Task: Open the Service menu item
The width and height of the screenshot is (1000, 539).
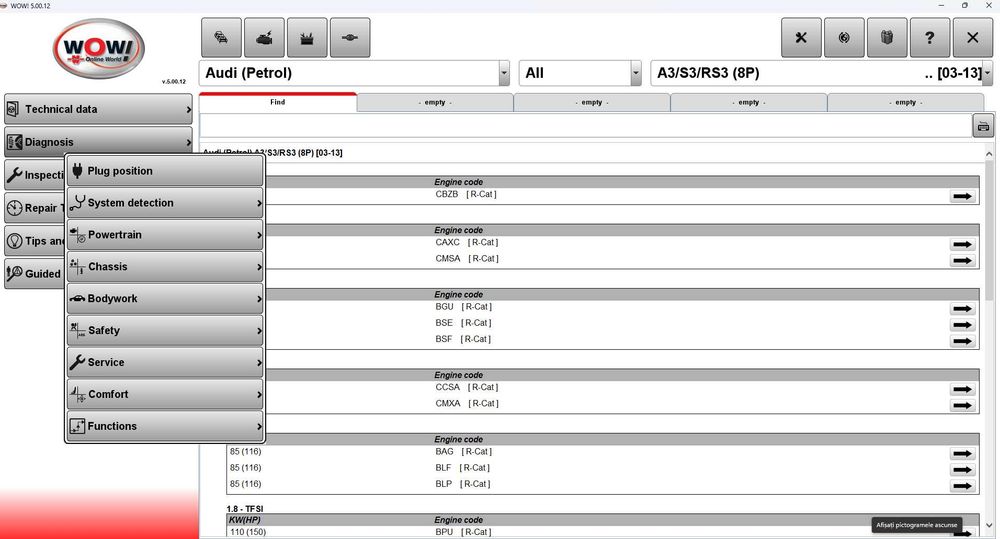Action: 165,362
